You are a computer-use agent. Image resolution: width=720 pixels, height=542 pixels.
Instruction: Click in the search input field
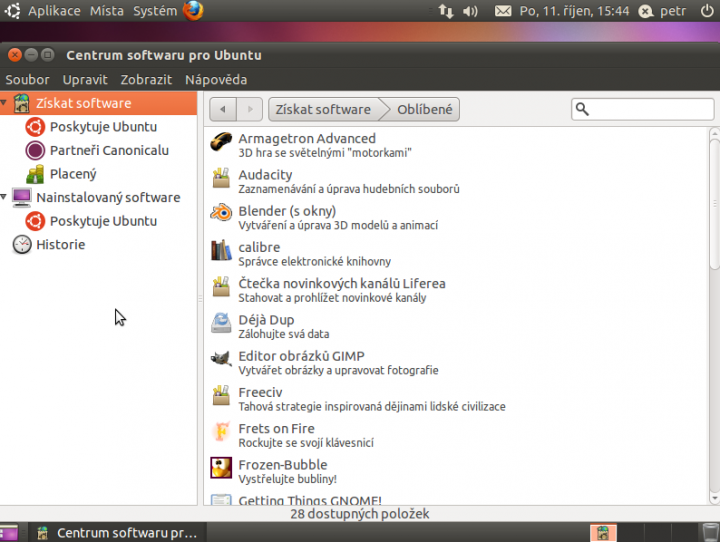(642, 109)
